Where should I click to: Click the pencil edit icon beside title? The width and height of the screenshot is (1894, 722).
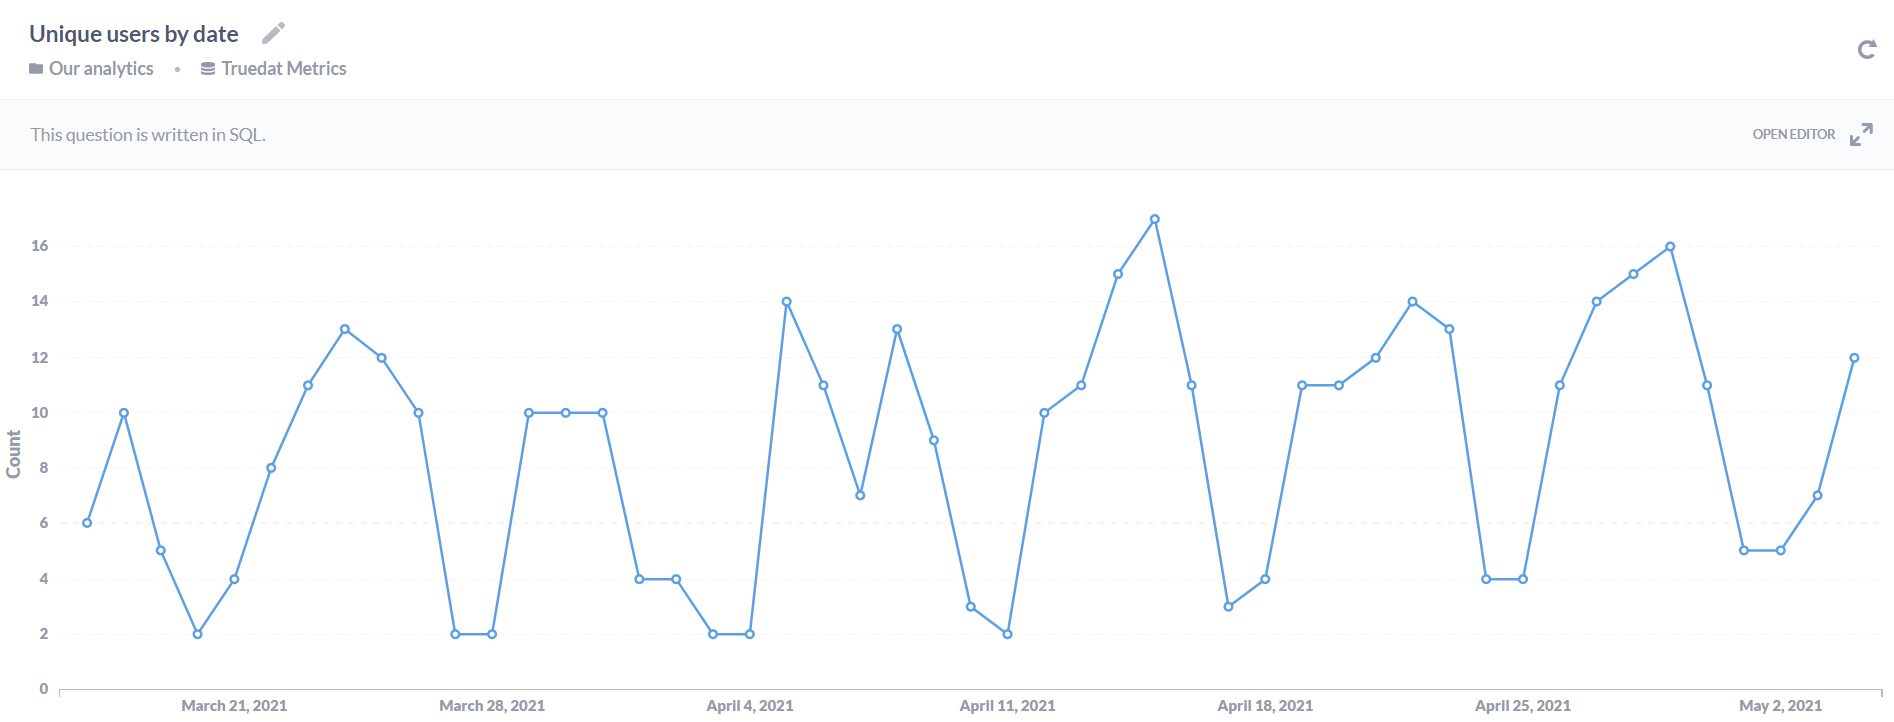tap(273, 34)
